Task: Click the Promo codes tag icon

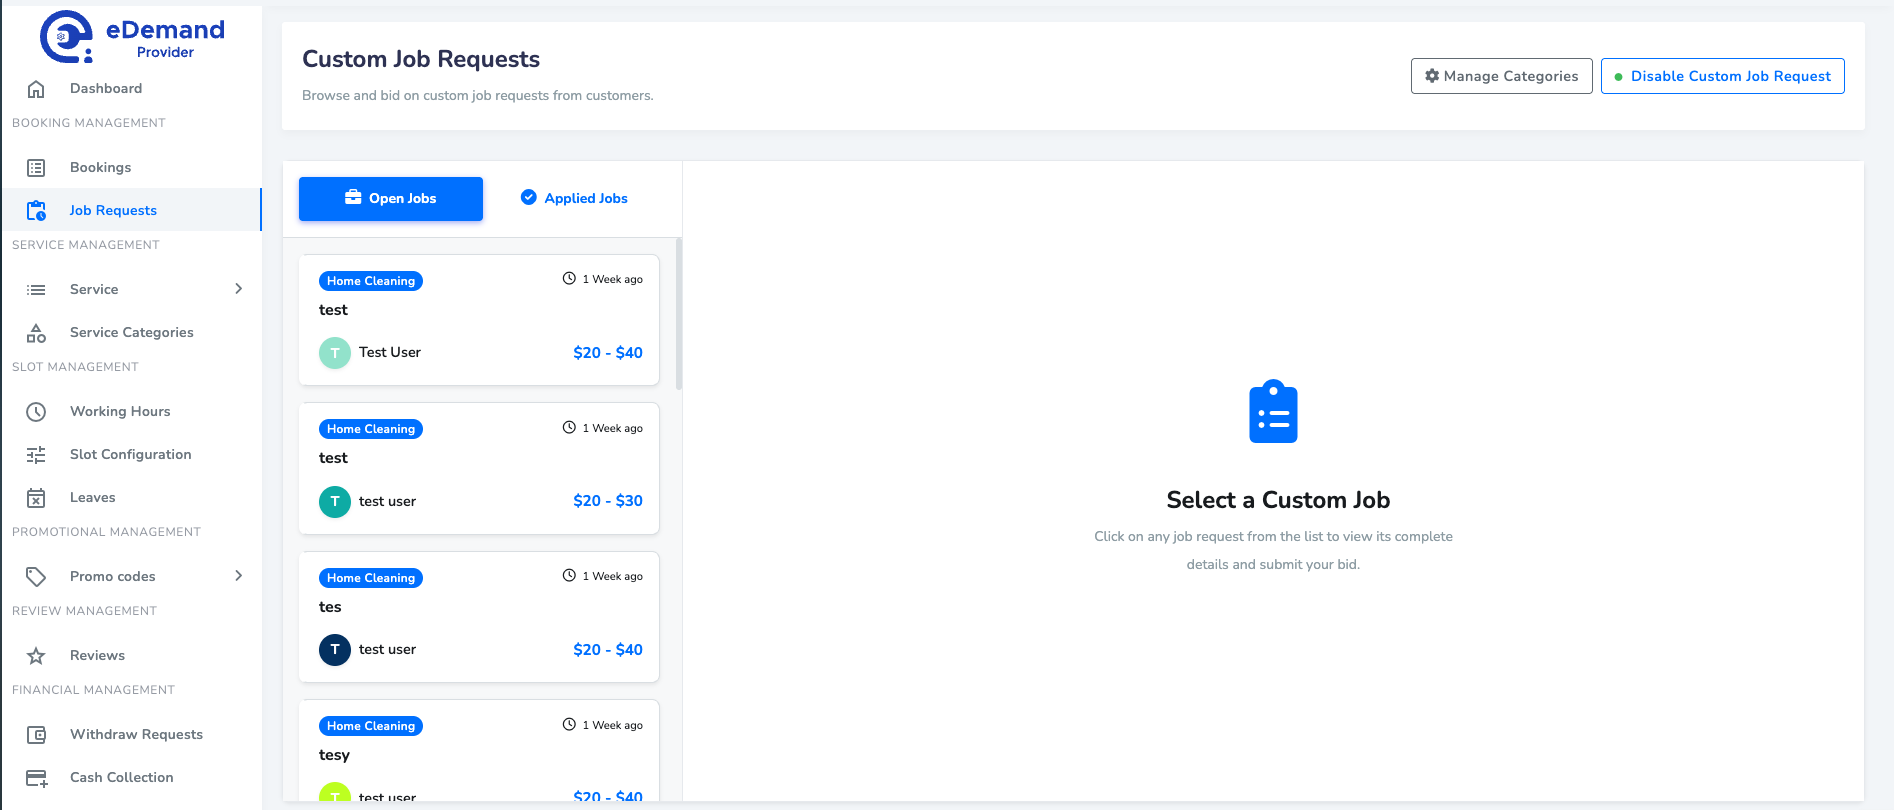Action: point(36,577)
